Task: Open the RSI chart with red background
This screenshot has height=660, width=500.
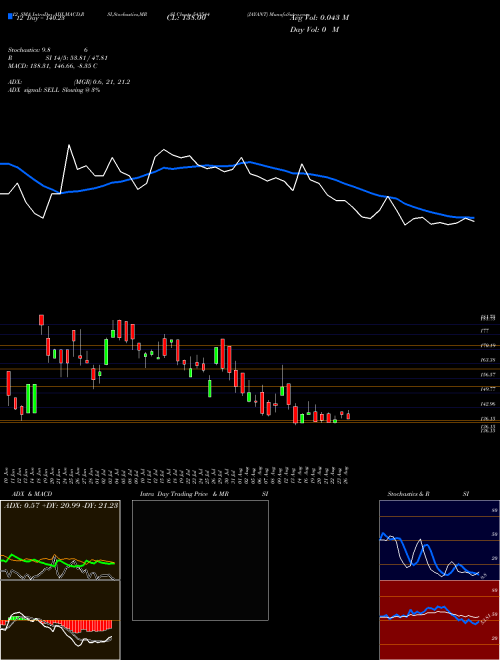Action: coord(439,620)
